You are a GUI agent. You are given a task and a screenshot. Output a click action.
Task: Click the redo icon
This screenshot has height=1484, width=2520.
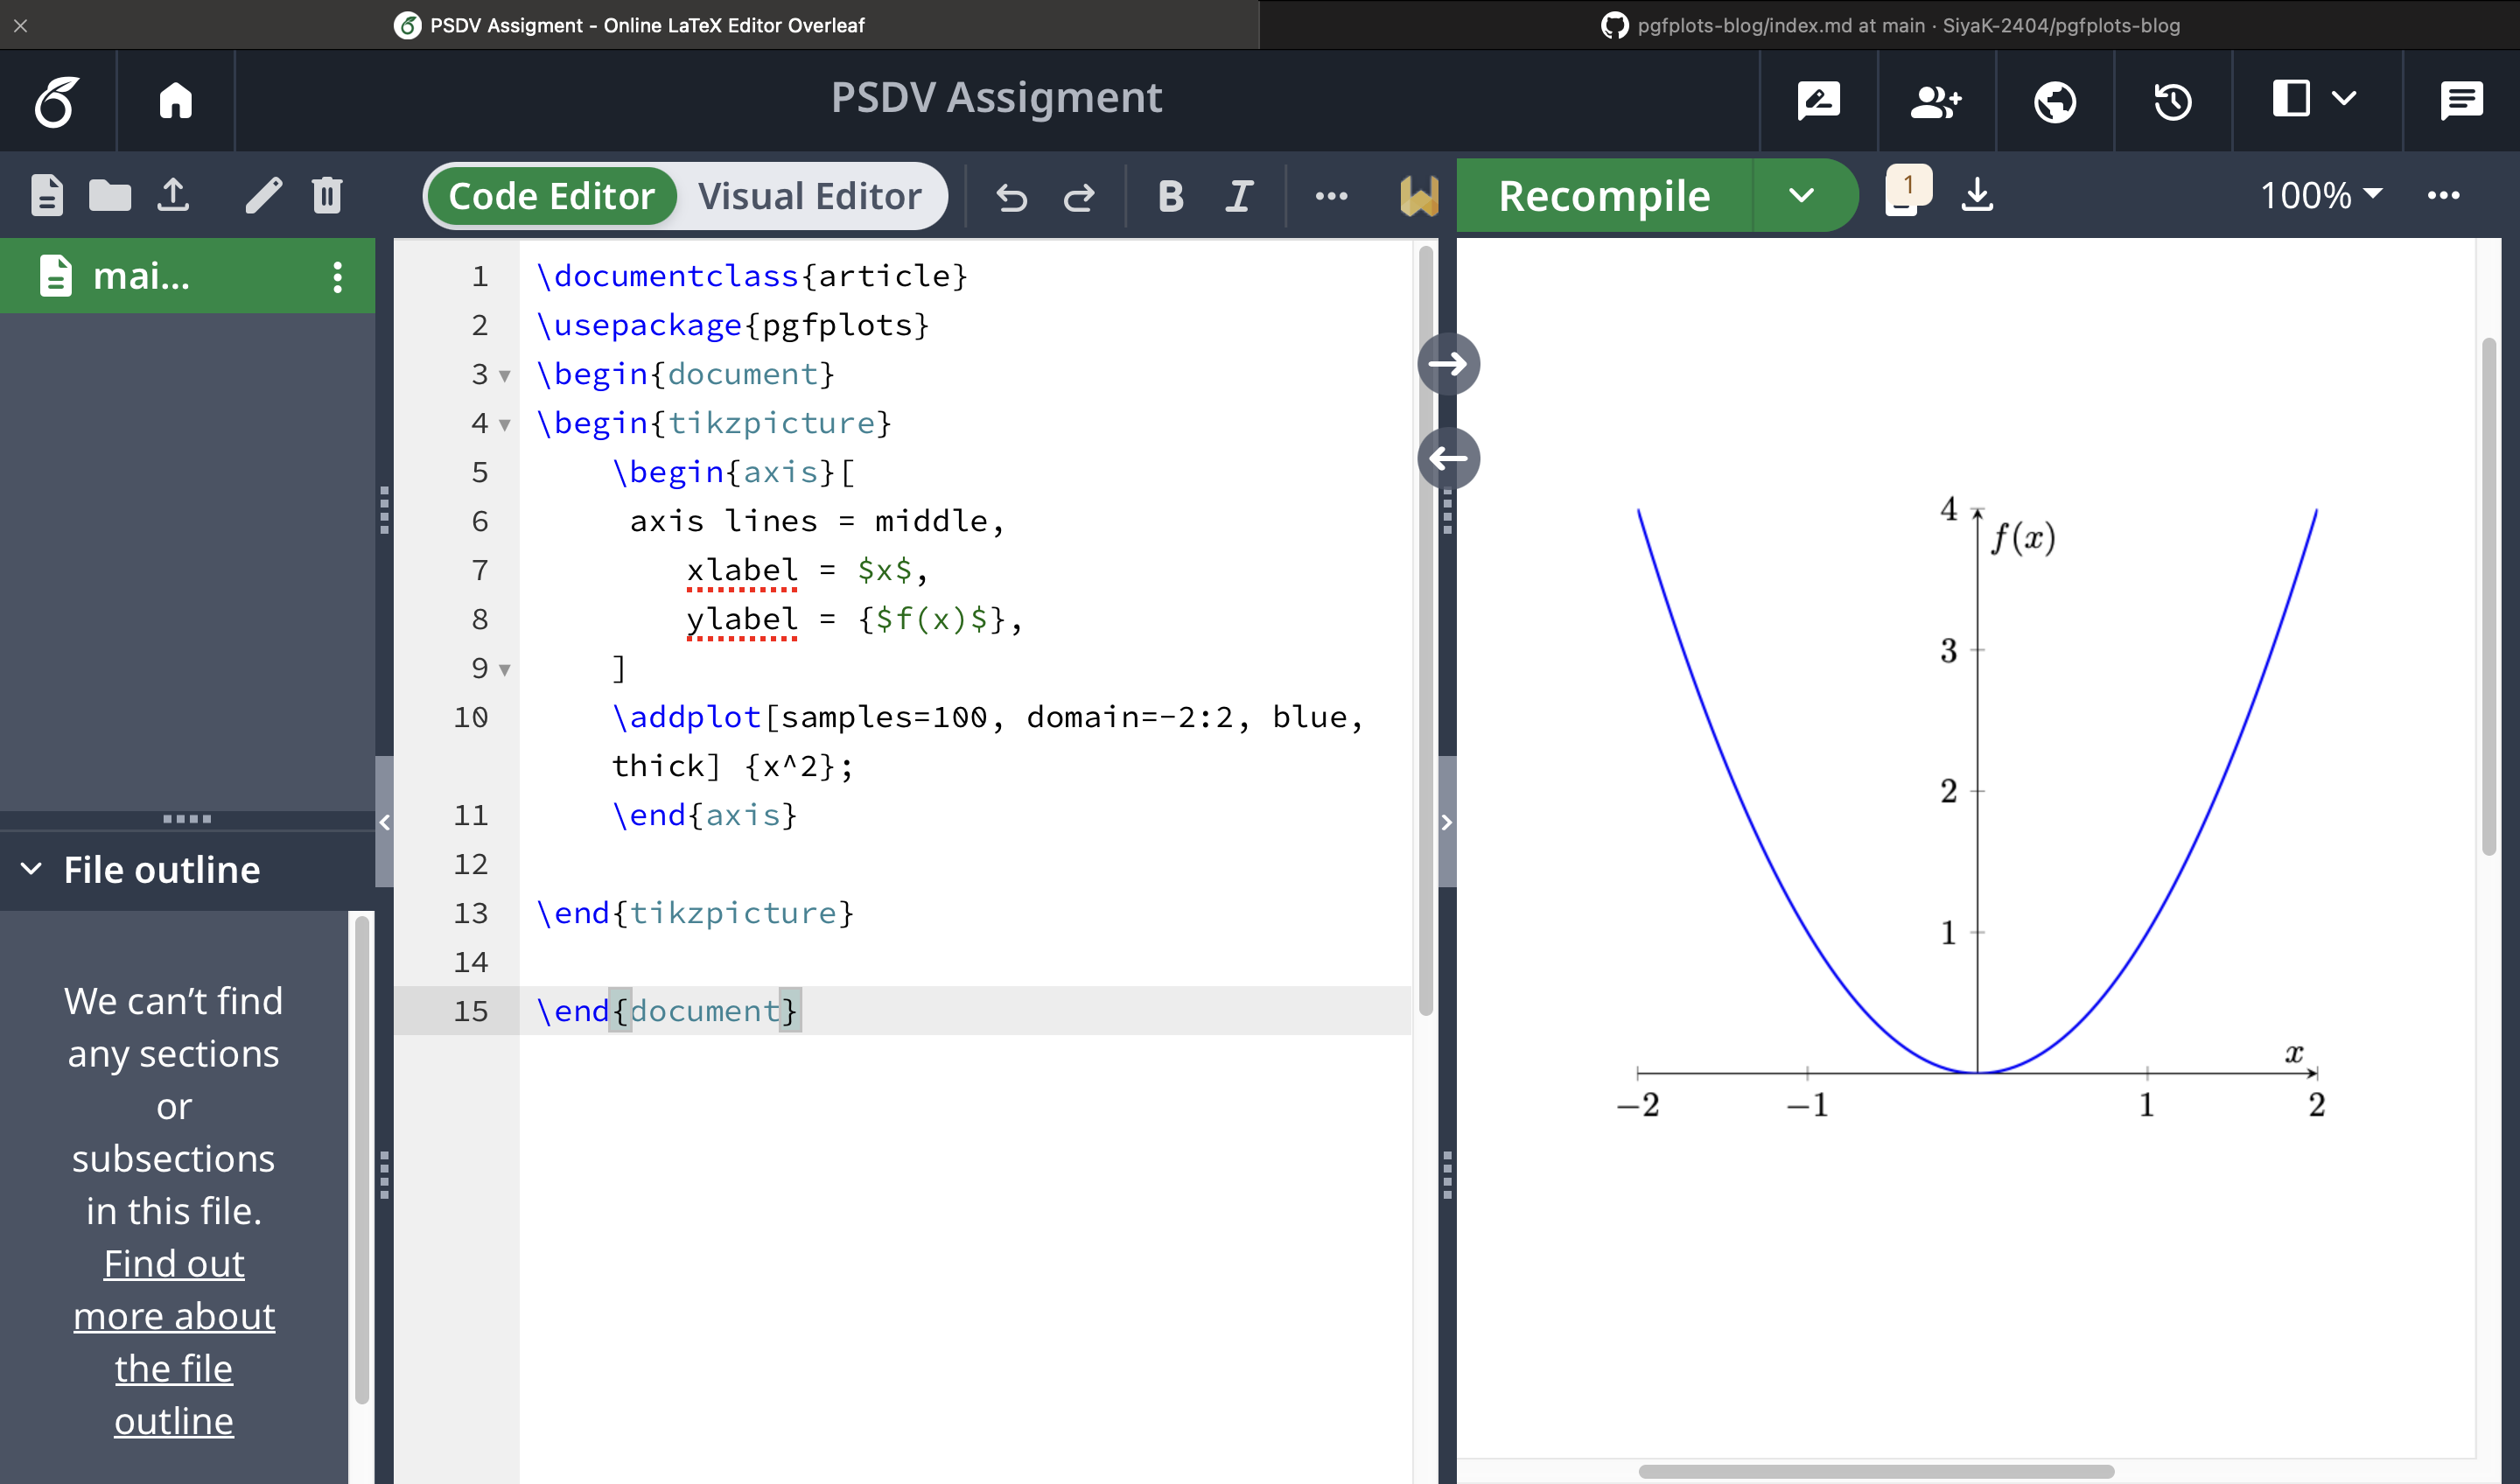[x=1077, y=194]
